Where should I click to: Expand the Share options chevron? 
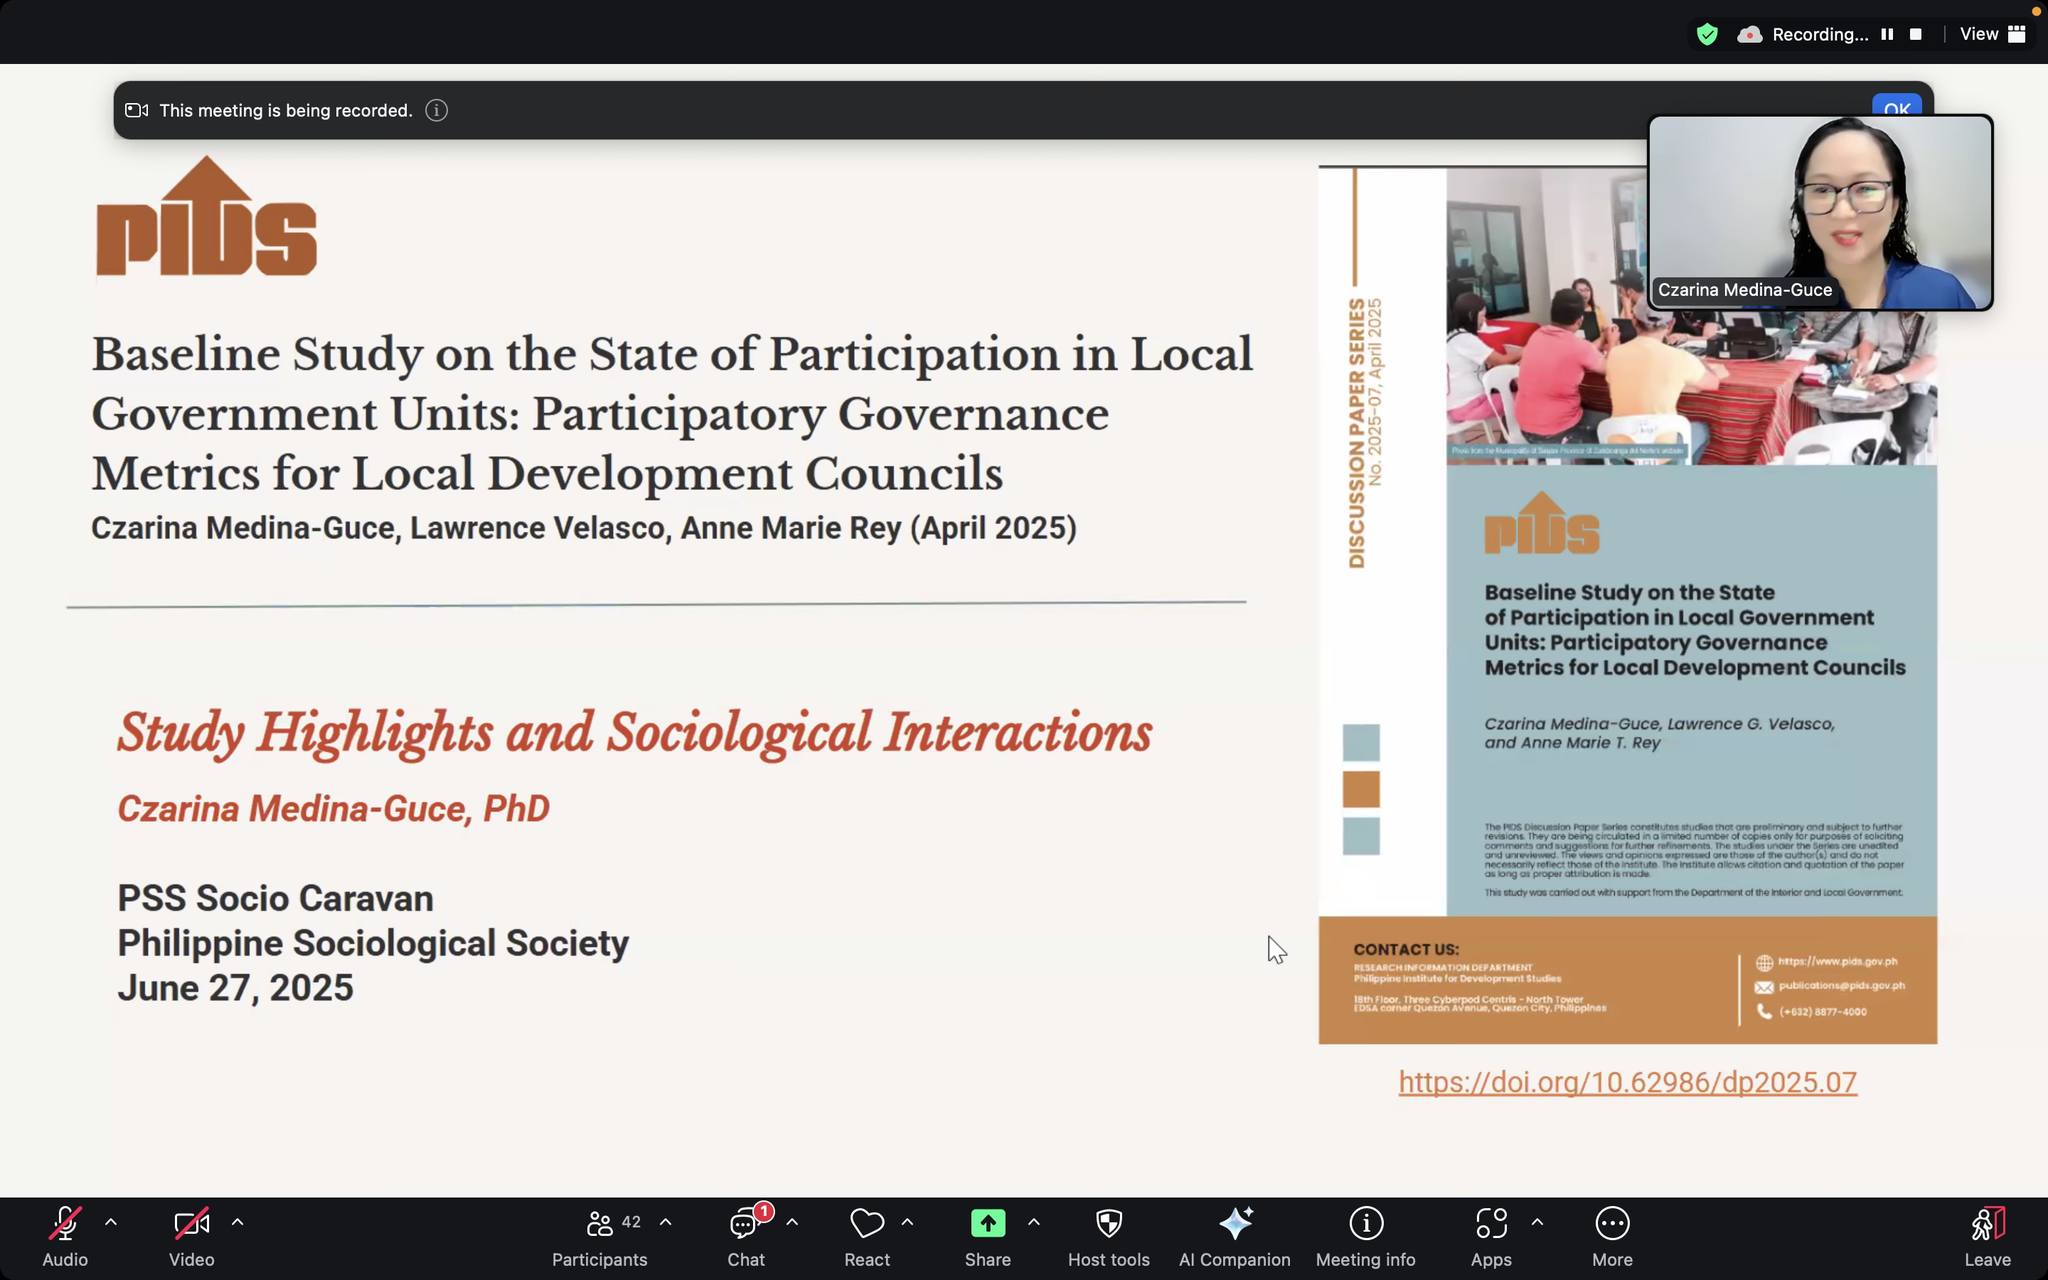tap(1034, 1222)
